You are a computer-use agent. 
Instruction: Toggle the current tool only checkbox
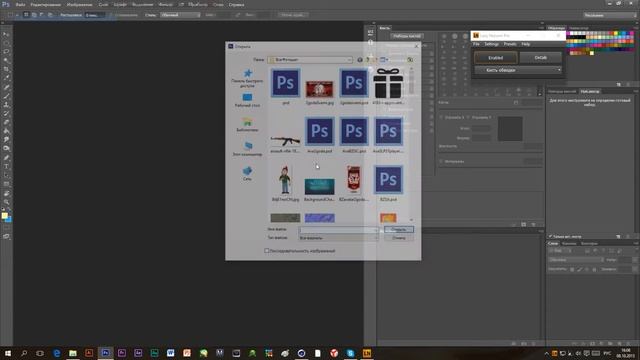[551, 236]
